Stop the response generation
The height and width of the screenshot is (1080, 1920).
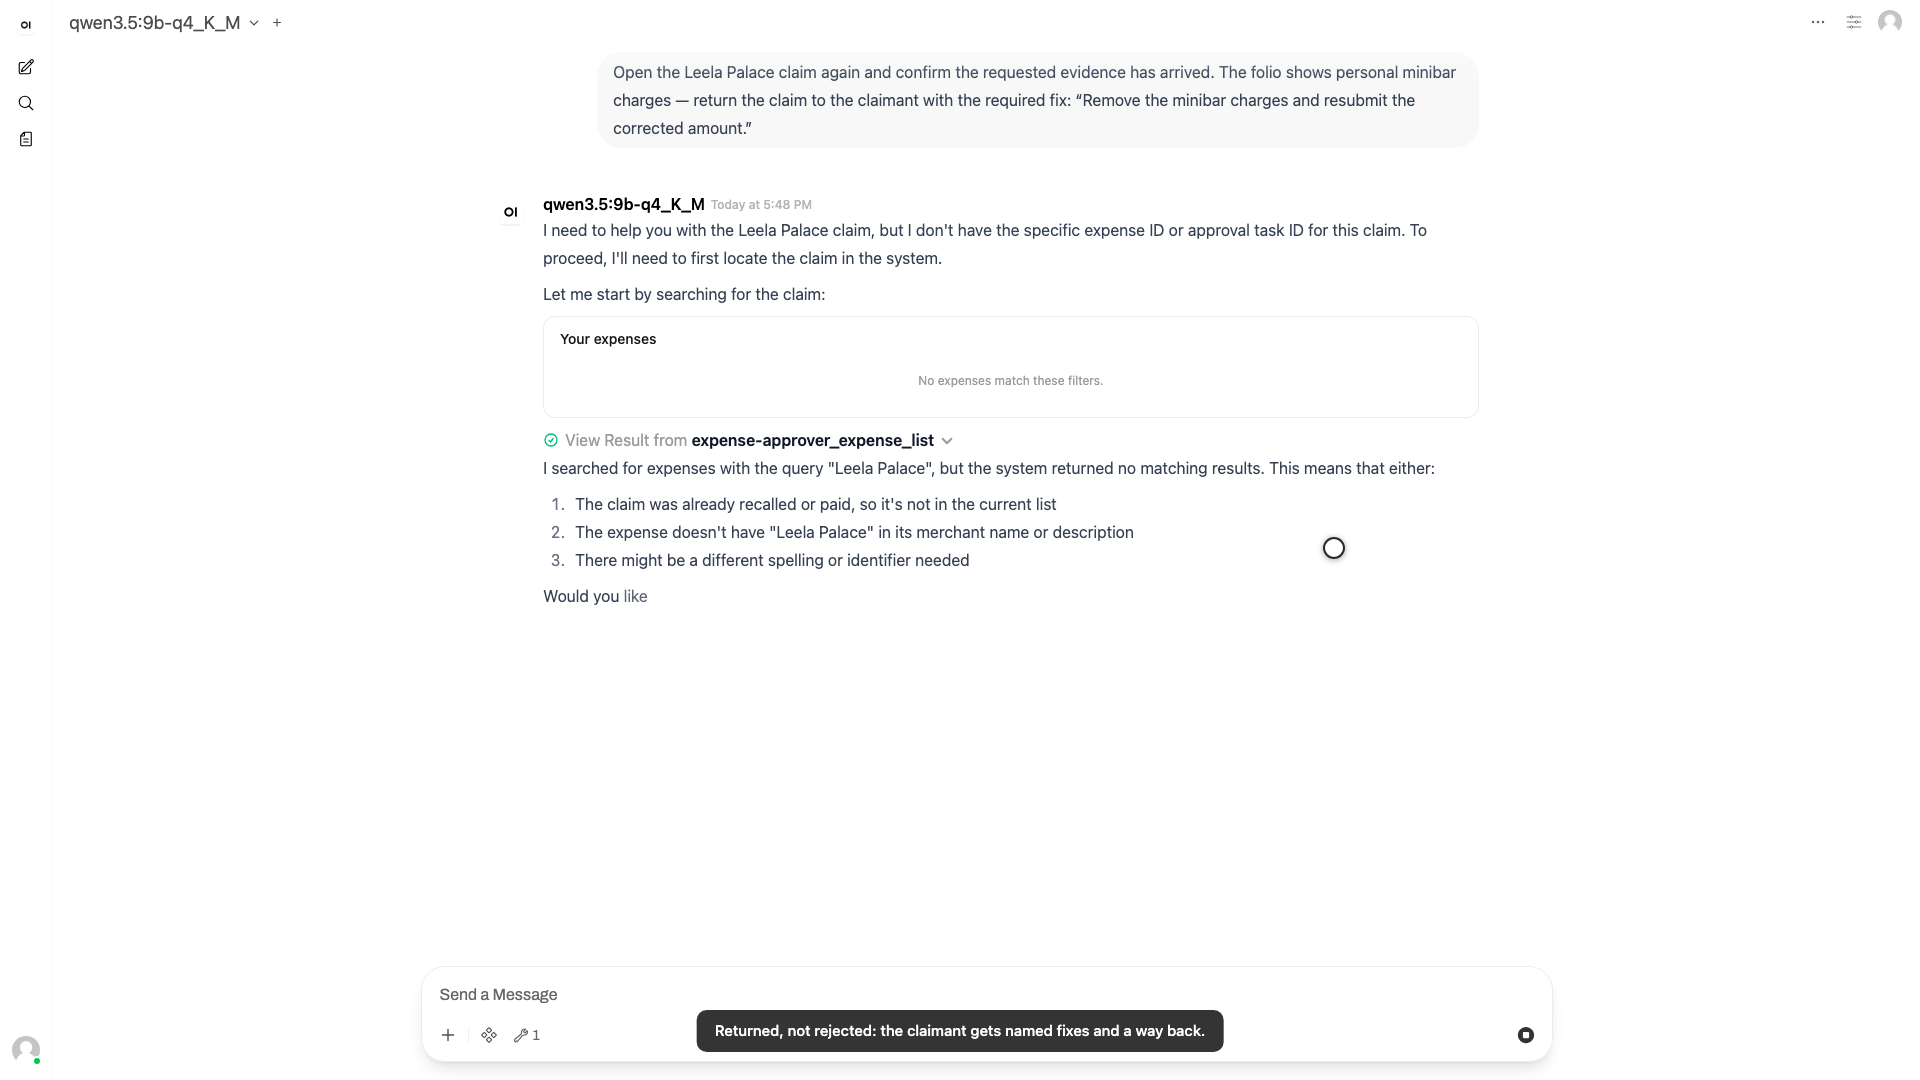(x=1526, y=1035)
